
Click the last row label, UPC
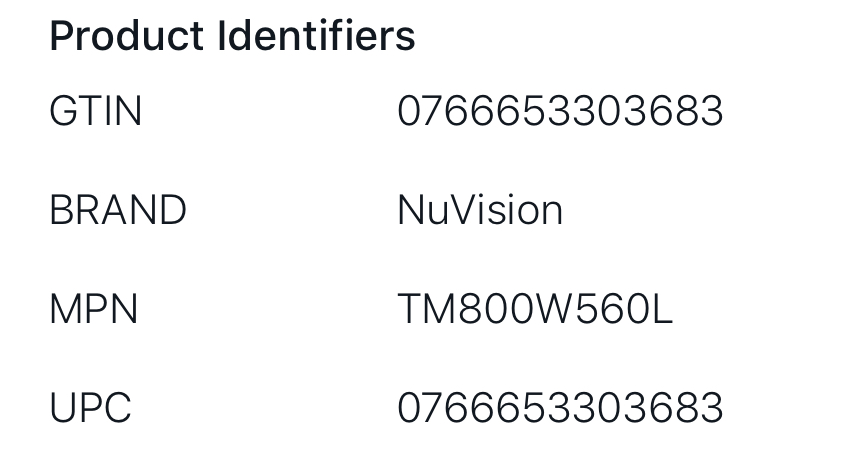[90, 408]
